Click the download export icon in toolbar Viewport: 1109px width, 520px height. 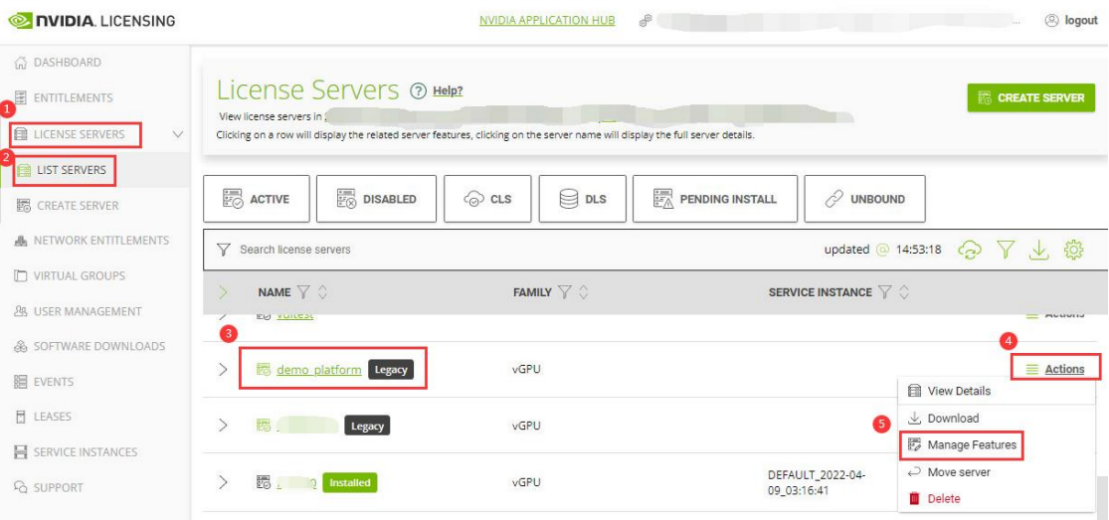pos(1039,250)
